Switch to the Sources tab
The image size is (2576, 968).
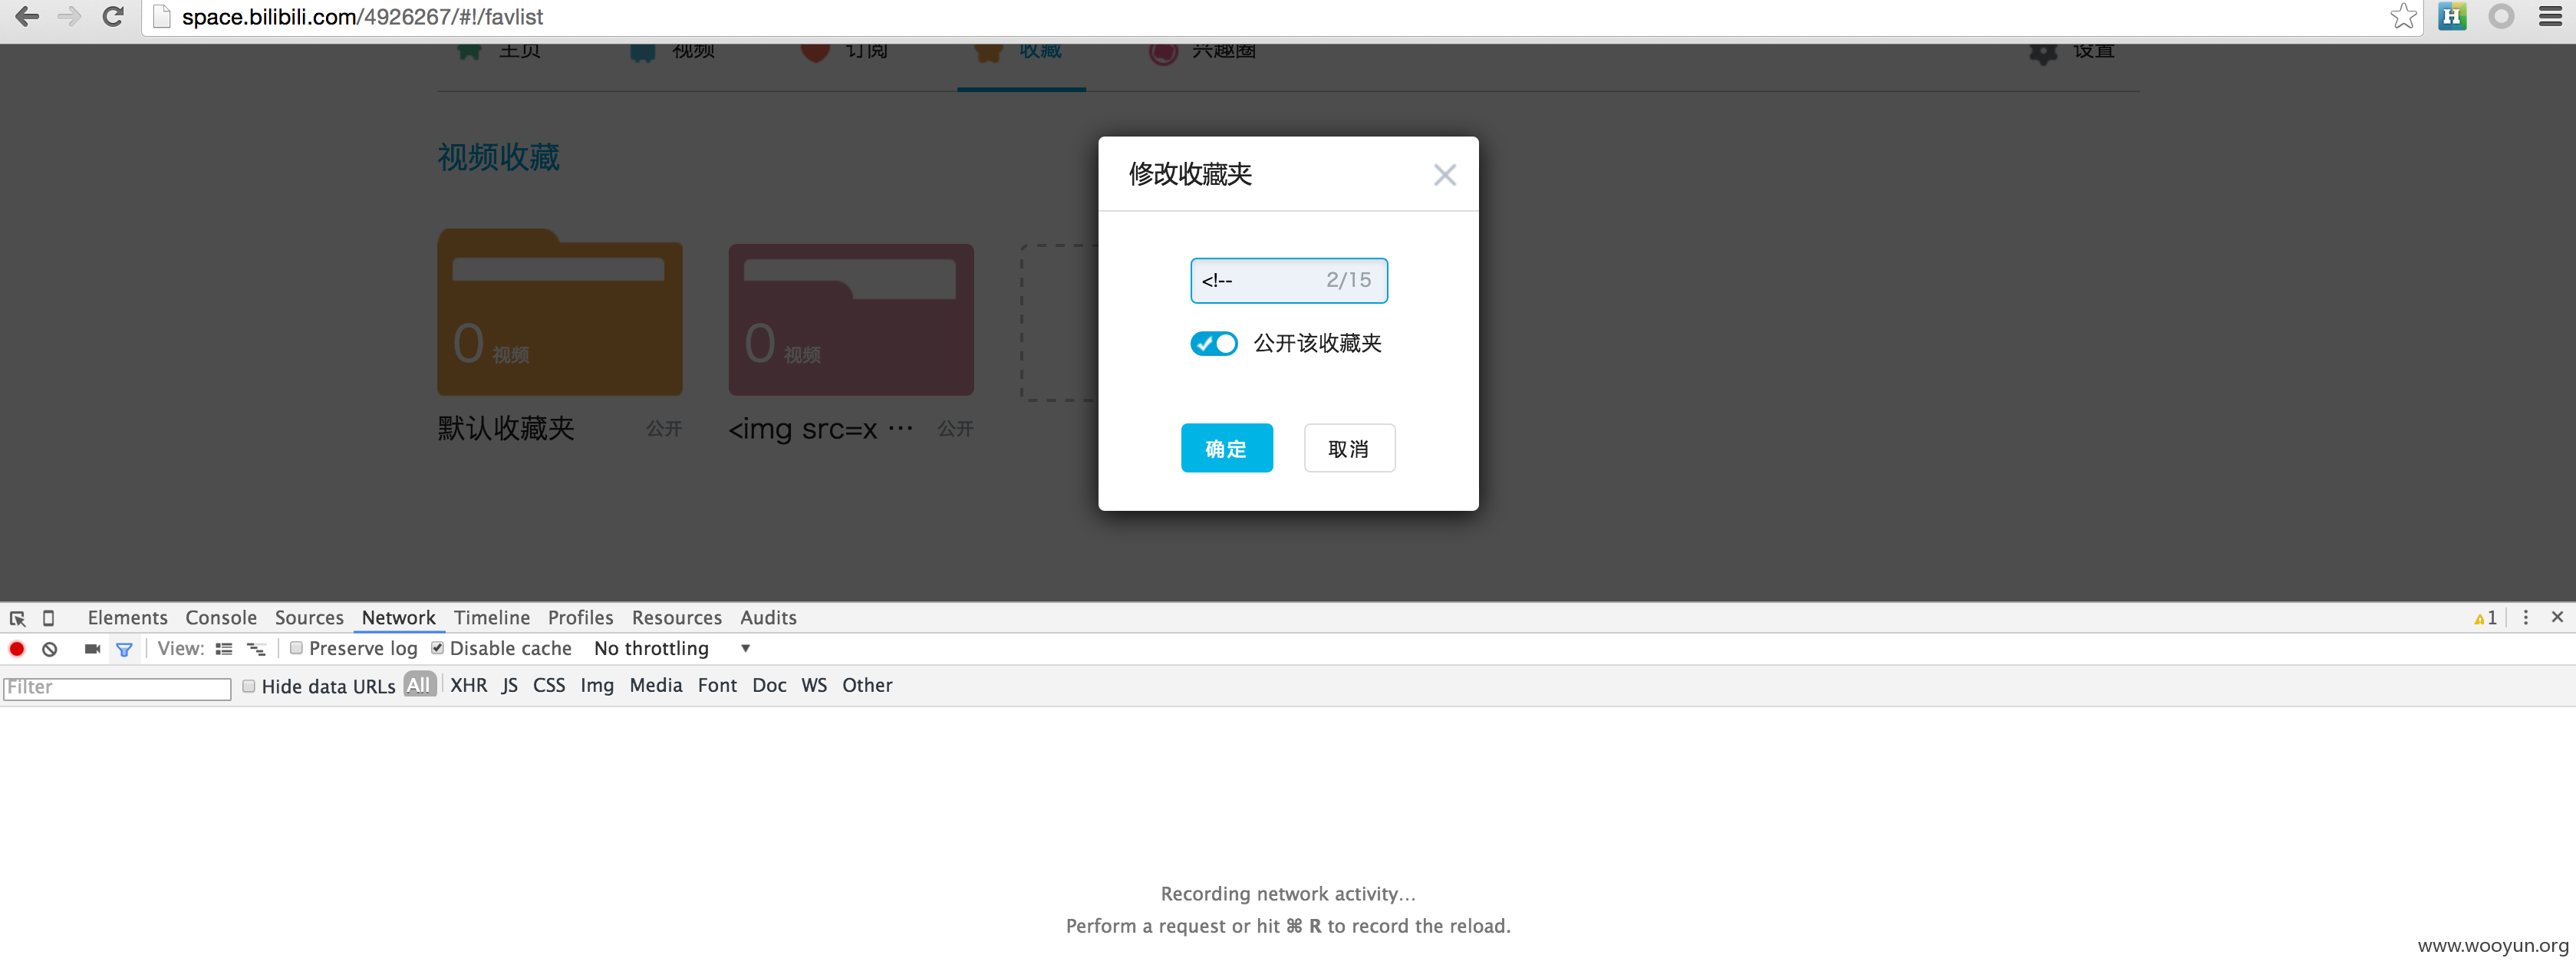309,618
